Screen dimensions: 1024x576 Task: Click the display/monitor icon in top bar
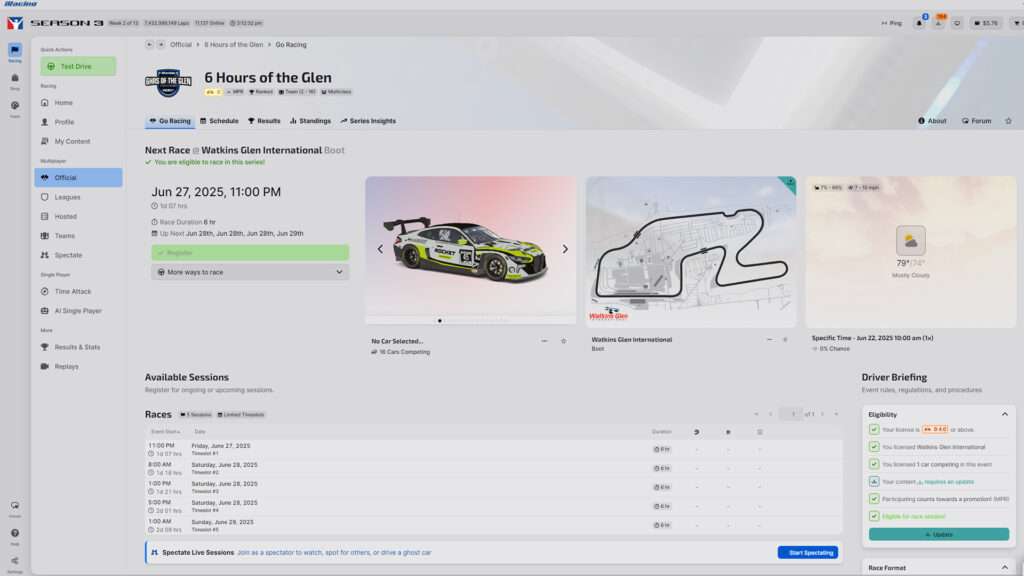pos(957,23)
